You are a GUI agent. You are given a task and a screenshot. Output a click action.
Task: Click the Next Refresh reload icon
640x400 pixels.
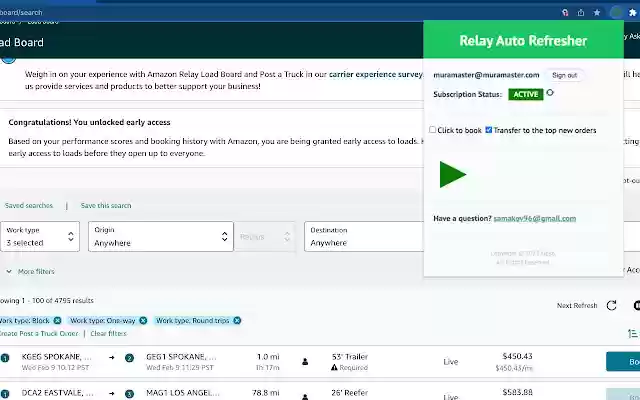611,305
